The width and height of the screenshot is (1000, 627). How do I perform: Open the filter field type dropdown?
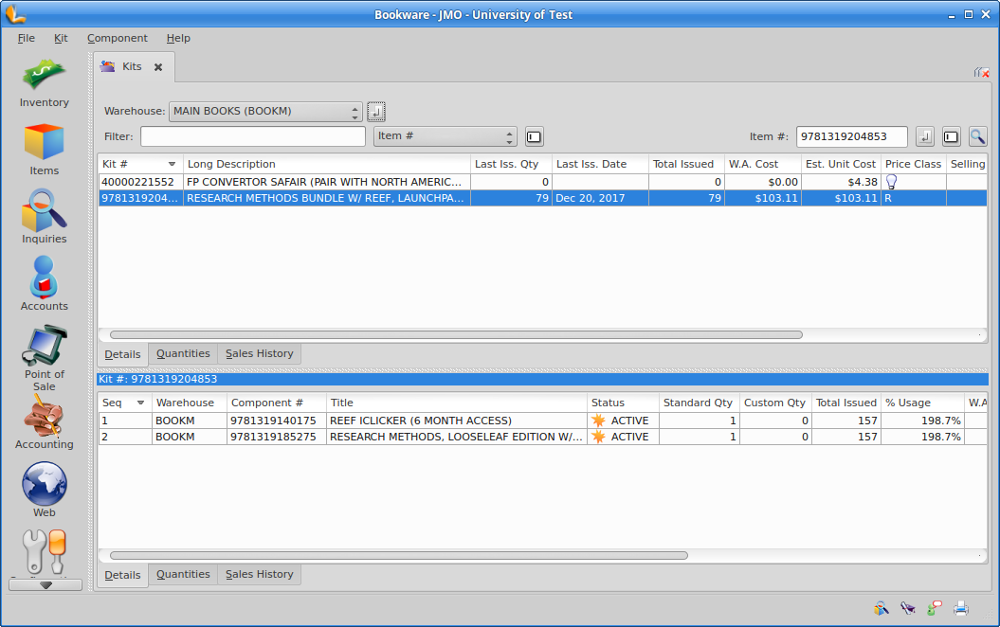[x=445, y=136]
